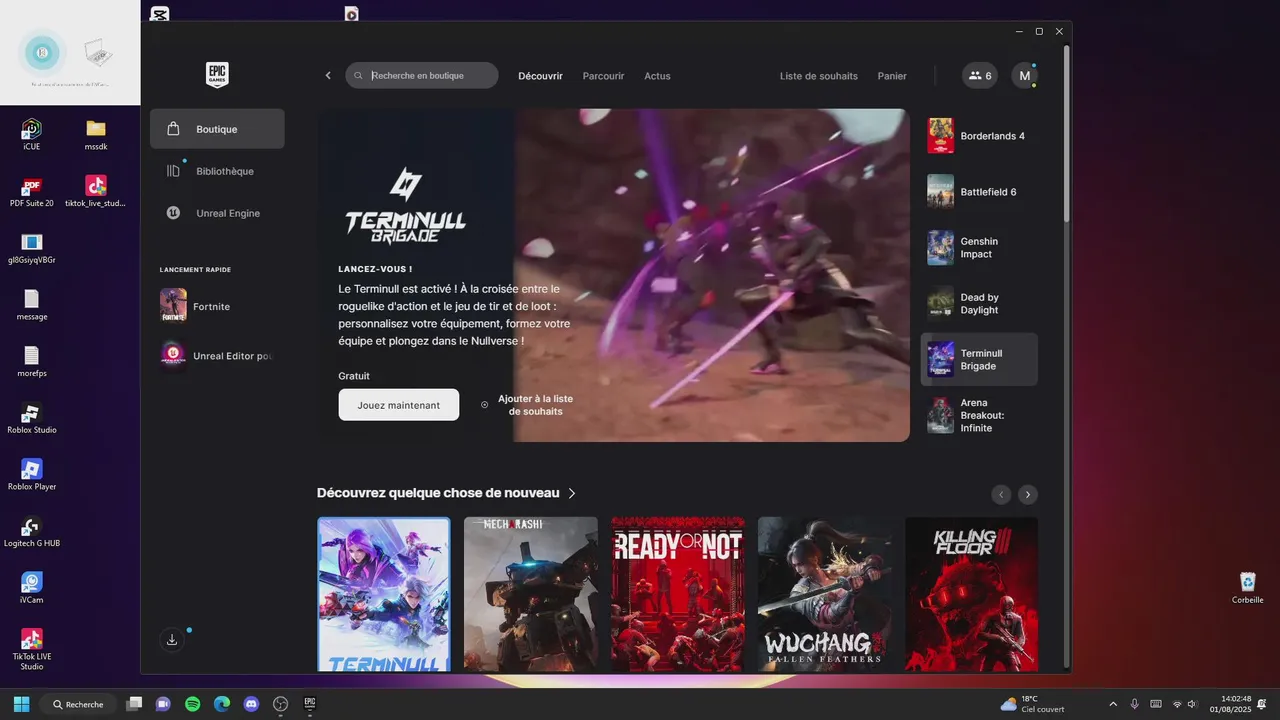The width and height of the screenshot is (1280, 720).
Task: Open the Corbeille recycle bin
Action: pos(1247,588)
